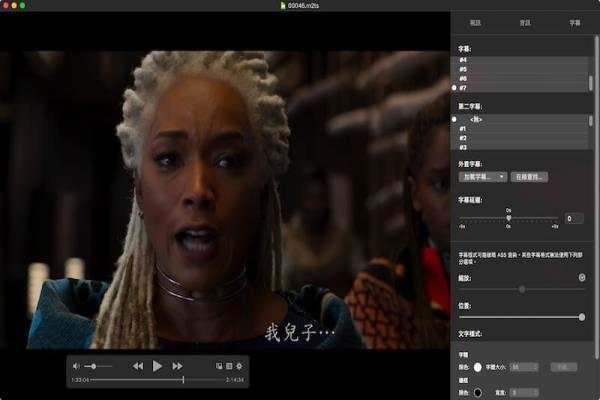
Task: Play the video with the play button
Action: pyautogui.click(x=157, y=366)
